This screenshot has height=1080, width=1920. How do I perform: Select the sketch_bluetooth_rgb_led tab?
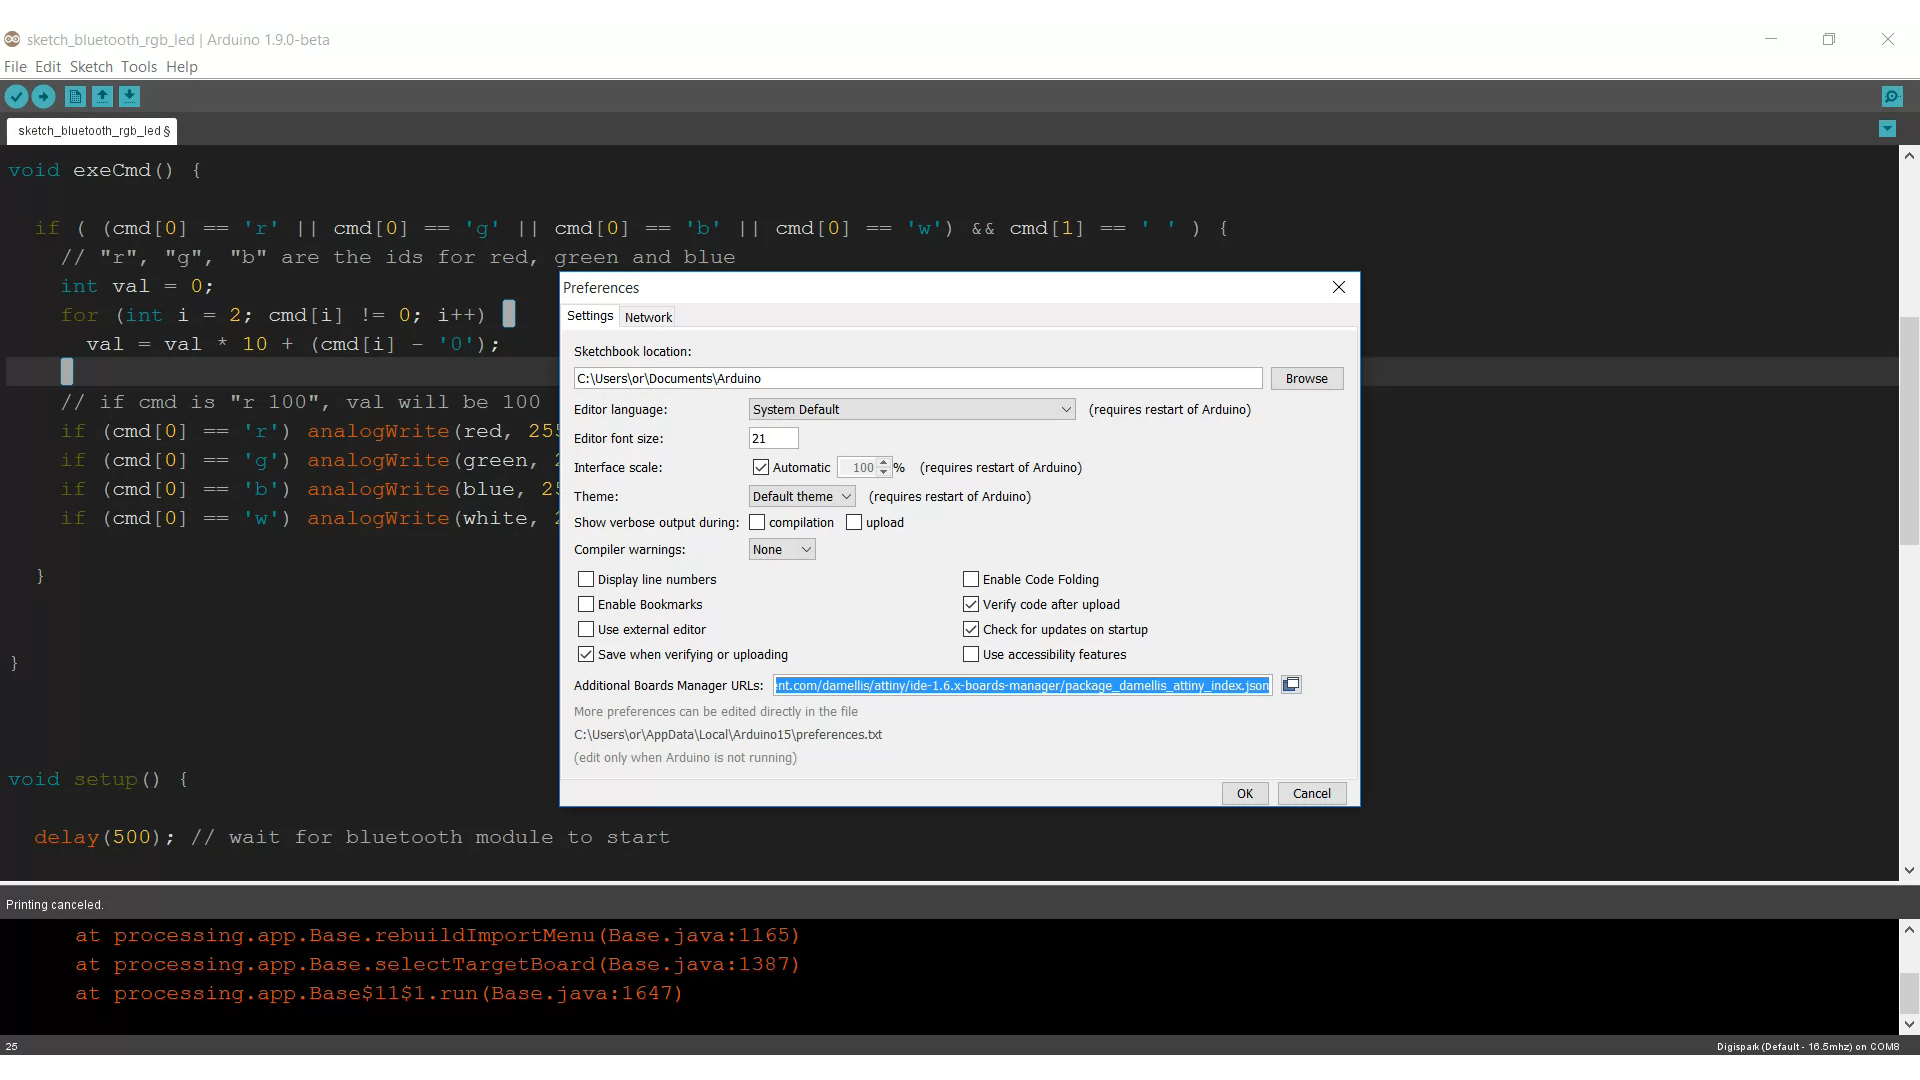94,131
